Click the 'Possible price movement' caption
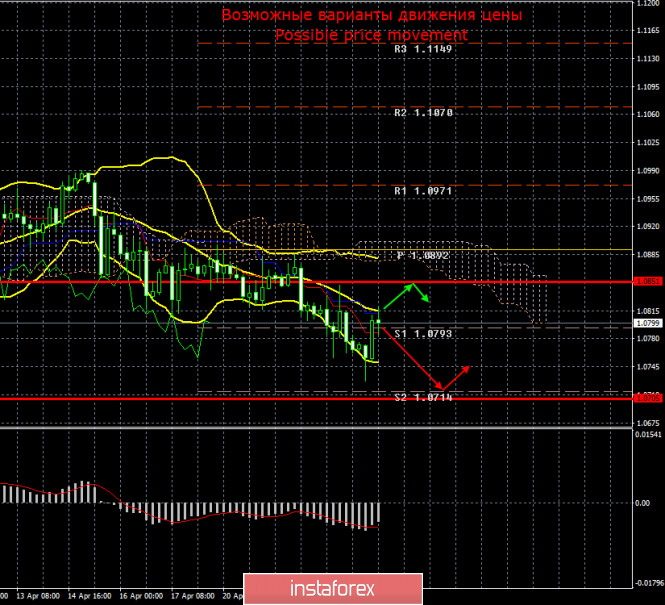Viewport: 665px width, 605px height. tap(372, 35)
